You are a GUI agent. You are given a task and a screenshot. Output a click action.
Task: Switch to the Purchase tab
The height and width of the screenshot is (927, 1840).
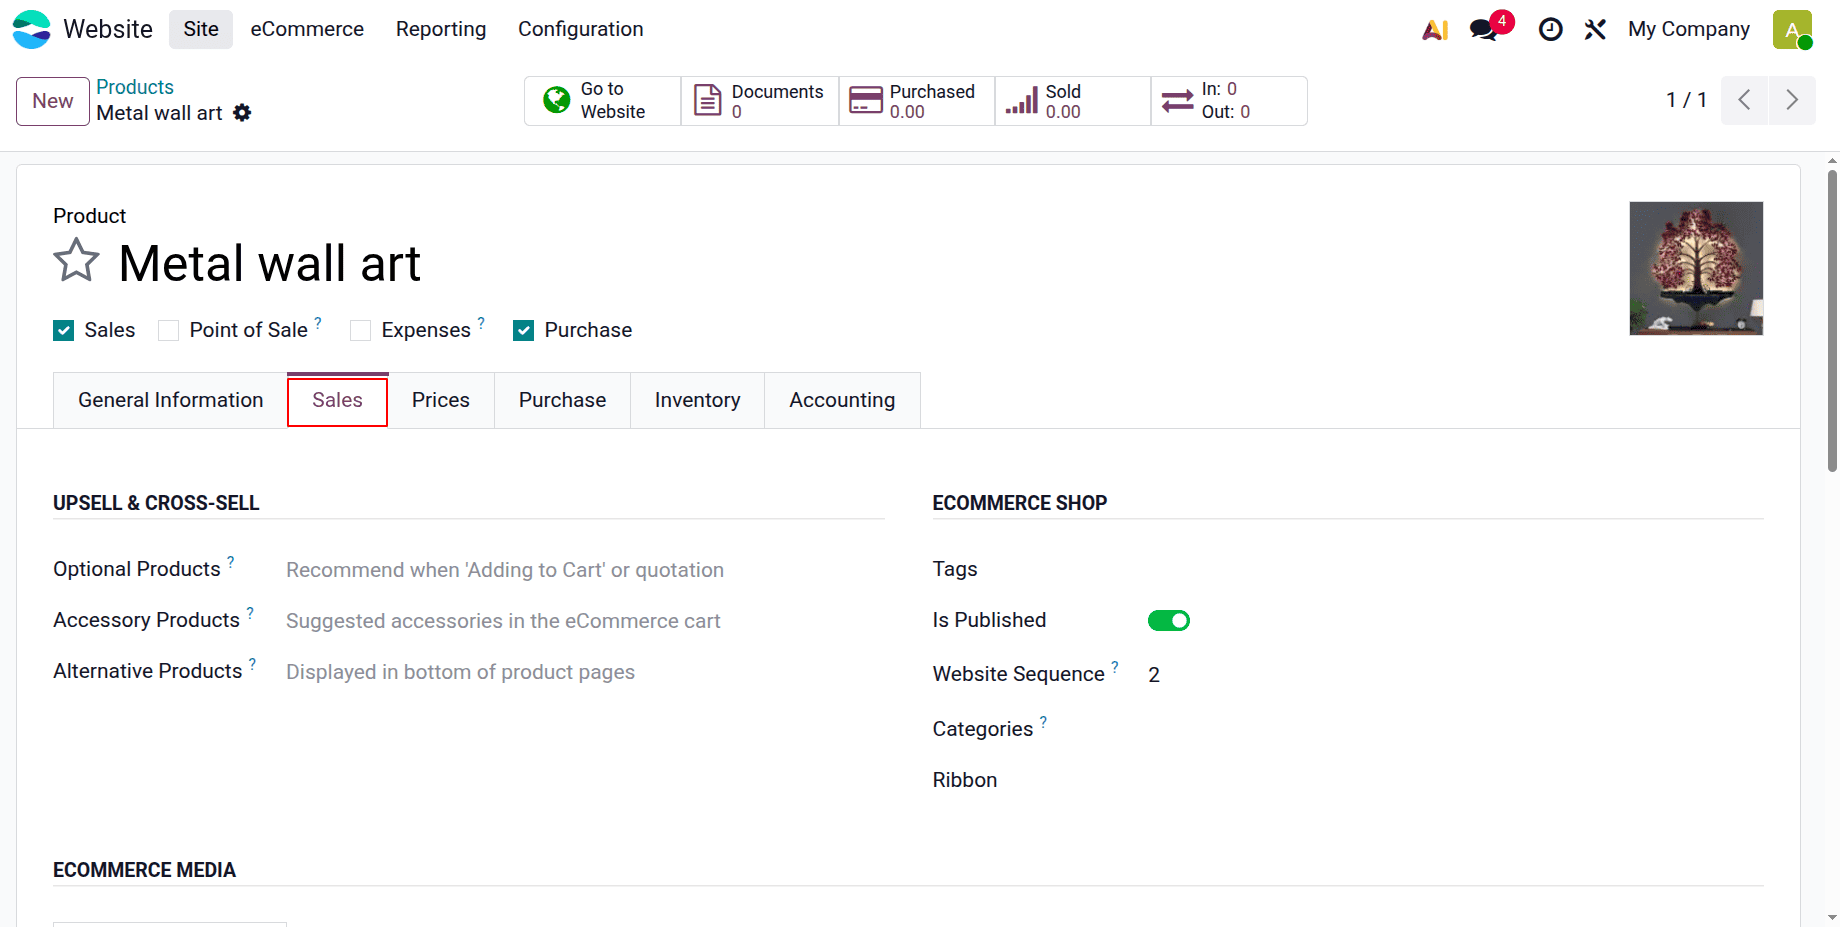[563, 400]
